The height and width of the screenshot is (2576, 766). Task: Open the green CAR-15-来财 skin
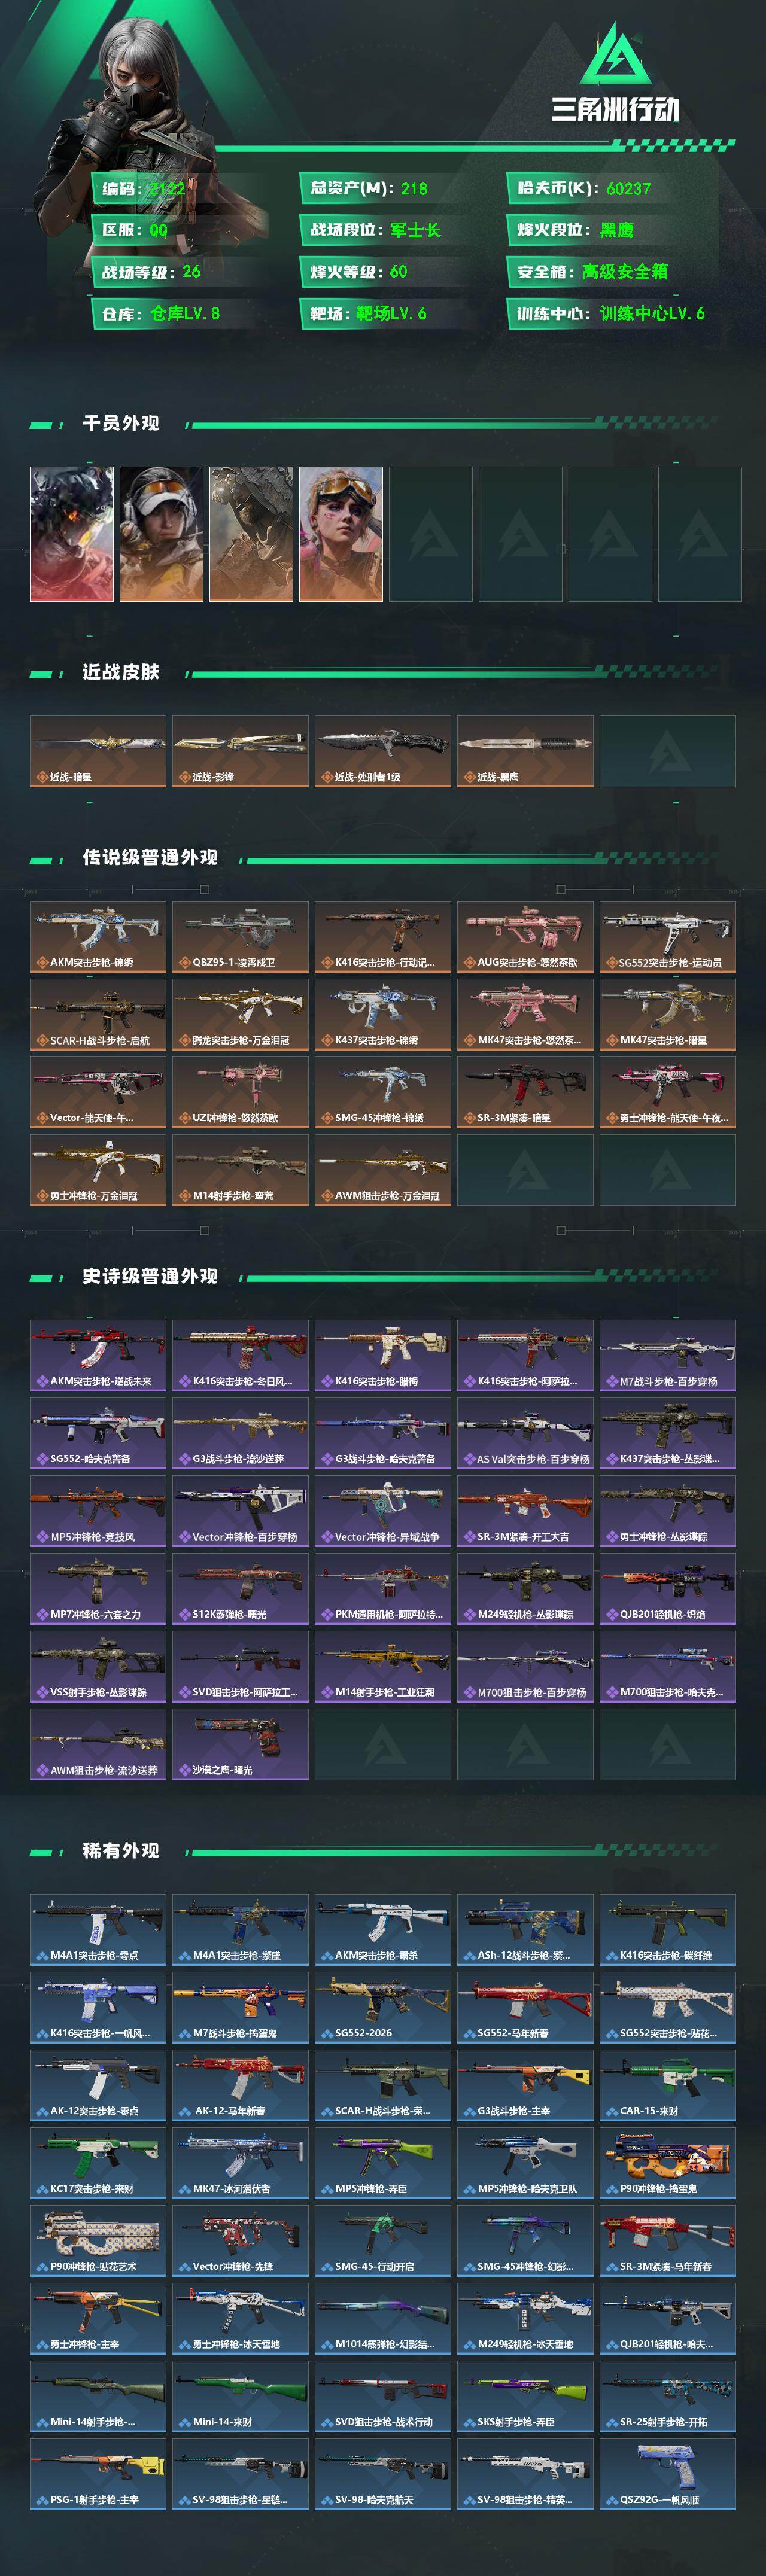point(668,2085)
